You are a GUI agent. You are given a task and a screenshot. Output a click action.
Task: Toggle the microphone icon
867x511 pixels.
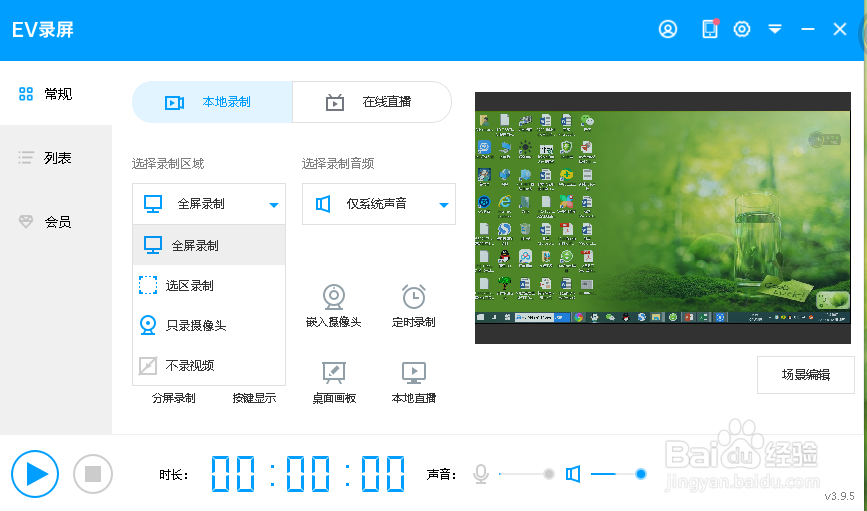tap(481, 474)
